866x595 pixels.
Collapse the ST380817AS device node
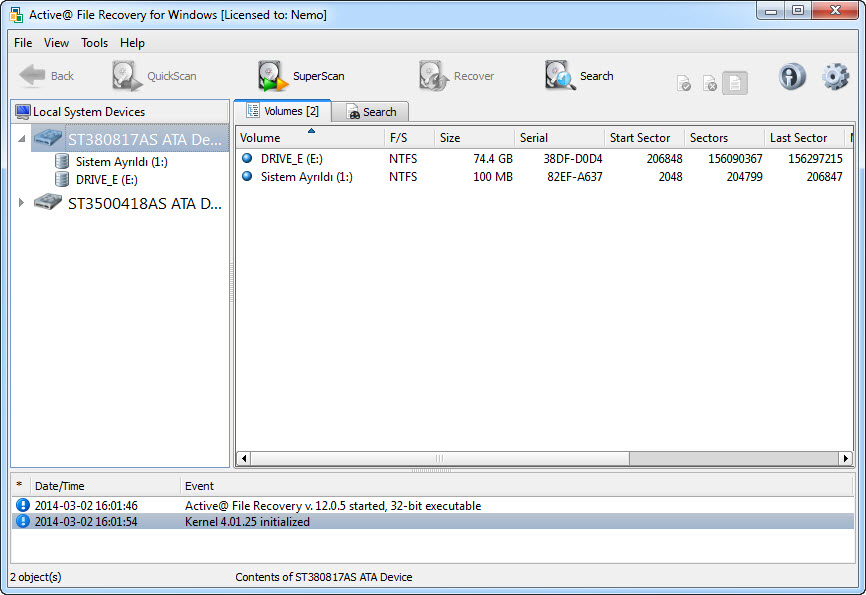[x=22, y=139]
